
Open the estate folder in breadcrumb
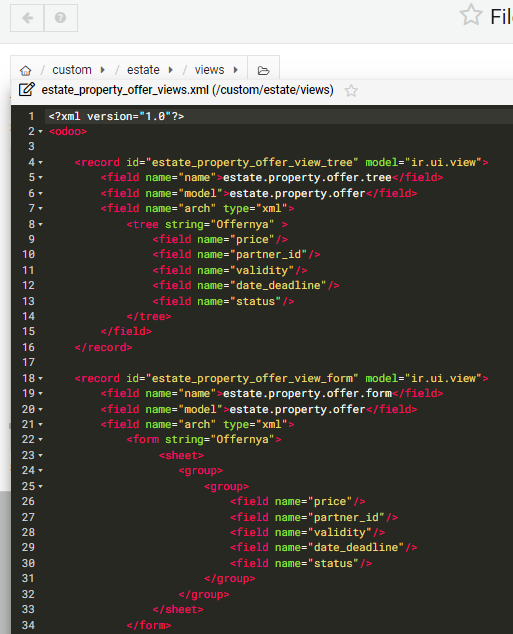pos(143,70)
